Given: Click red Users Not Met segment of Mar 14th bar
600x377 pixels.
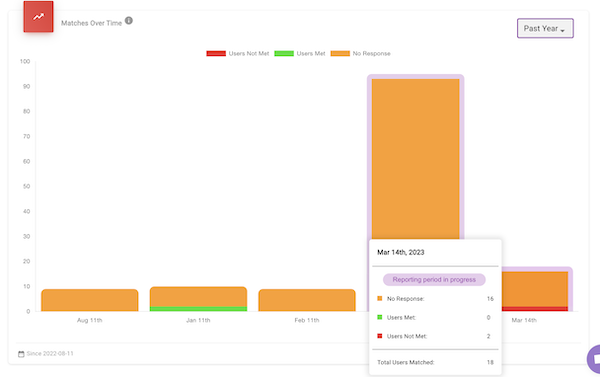Looking at the screenshot, I should (x=535, y=309).
